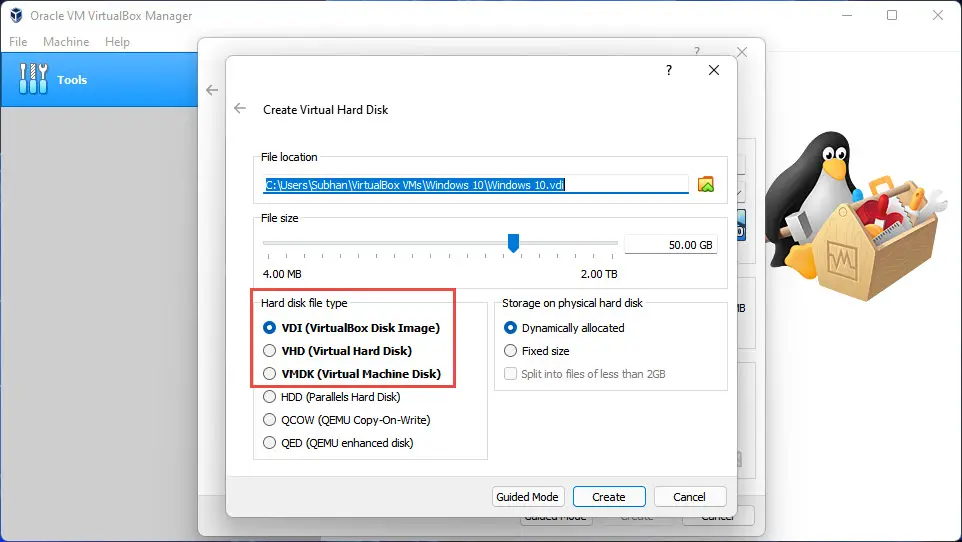Click the 4.00 MB minimum size label
962x542 pixels.
[282, 274]
